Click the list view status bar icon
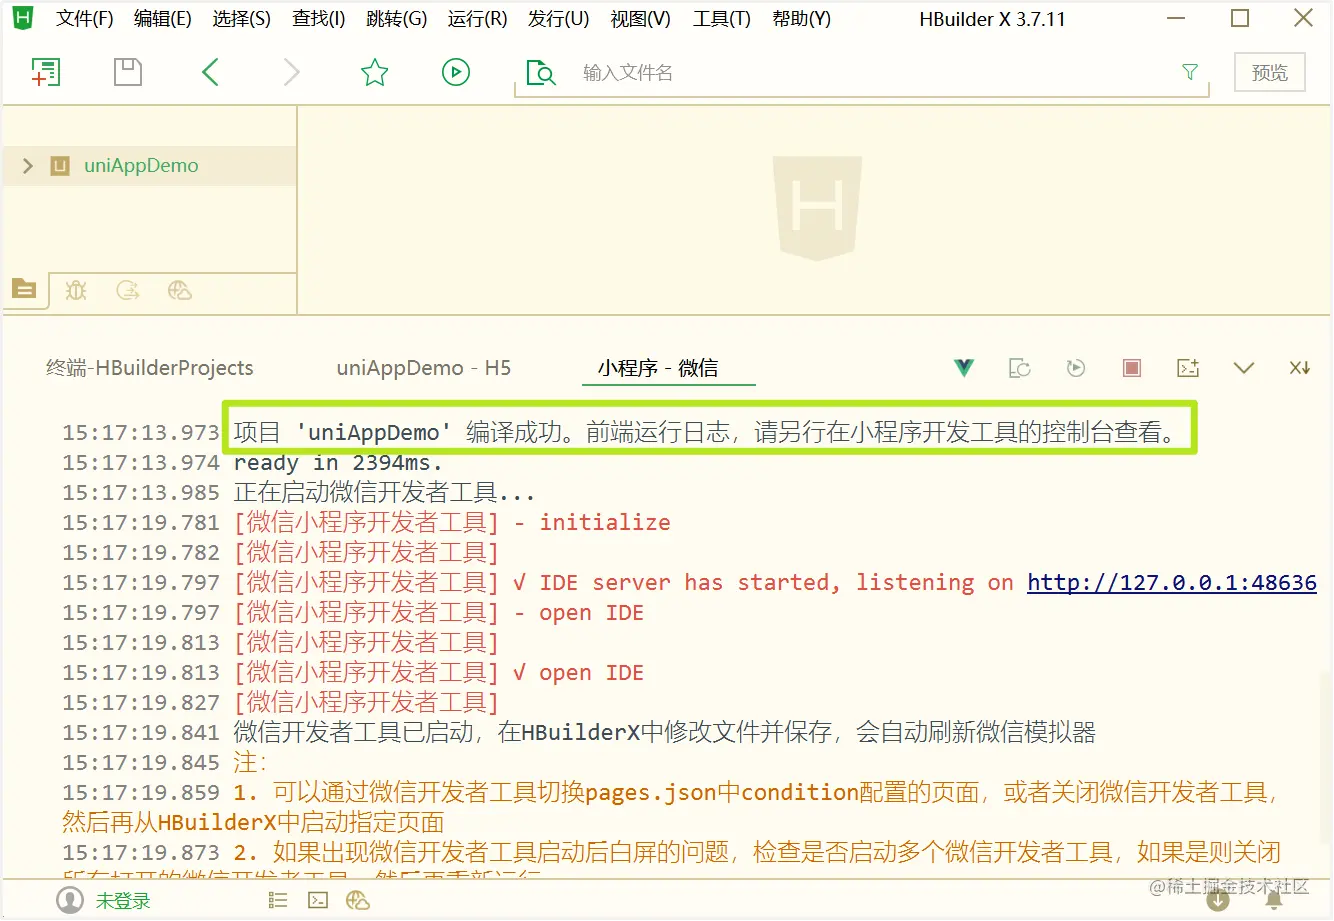The width and height of the screenshot is (1334, 921). [278, 901]
